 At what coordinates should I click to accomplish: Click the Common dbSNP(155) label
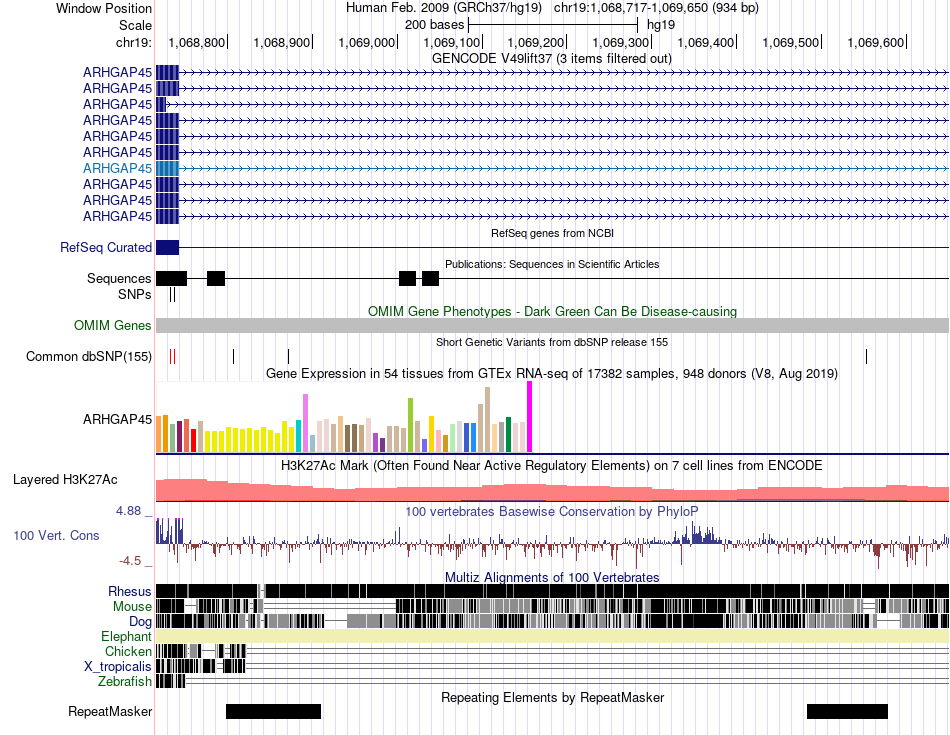[88, 356]
